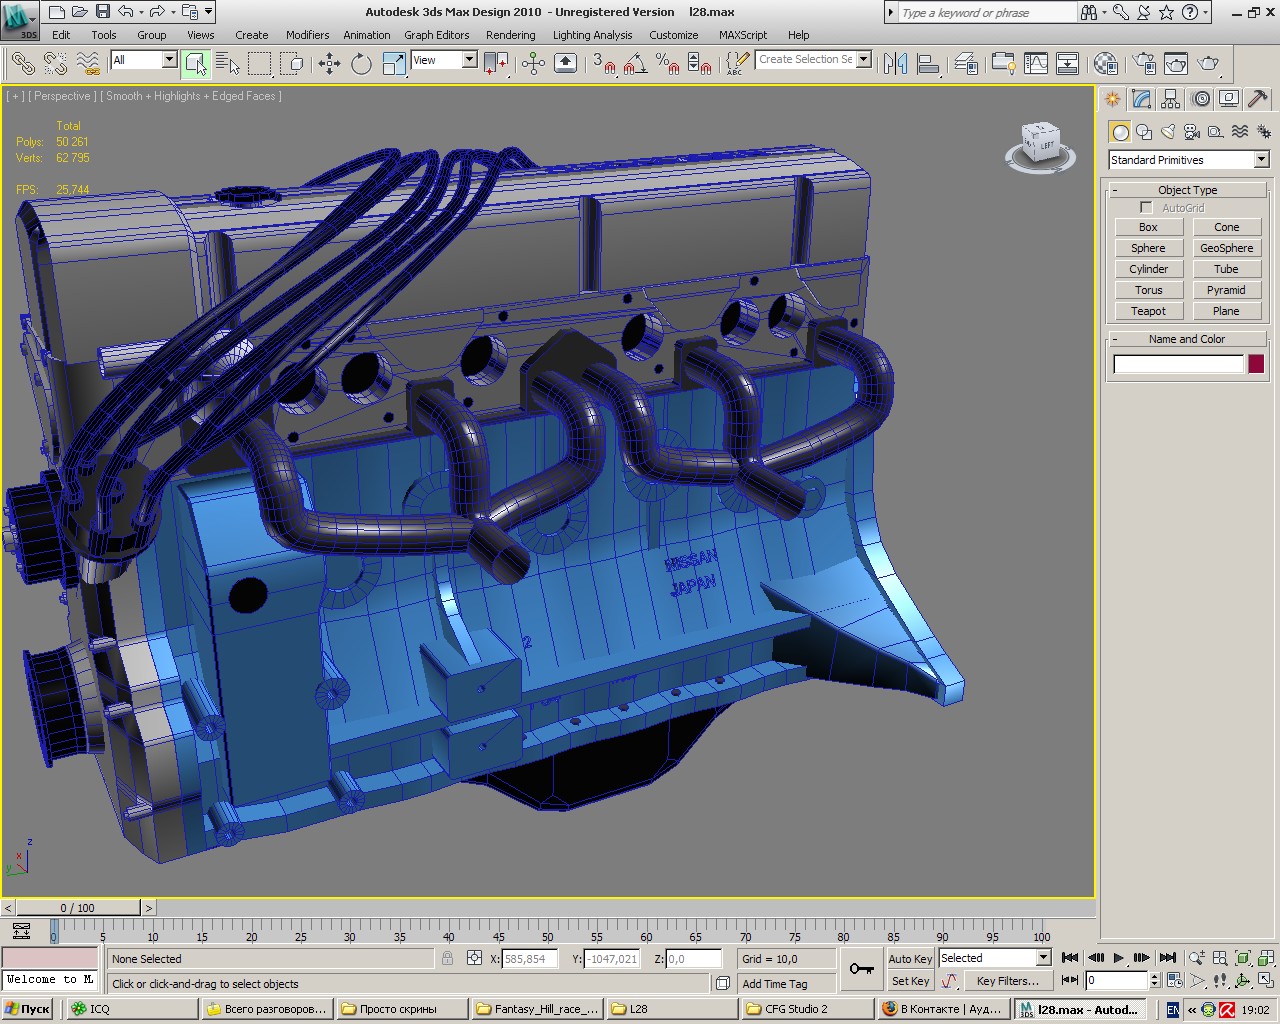Open the Modifiers menu

coord(307,34)
